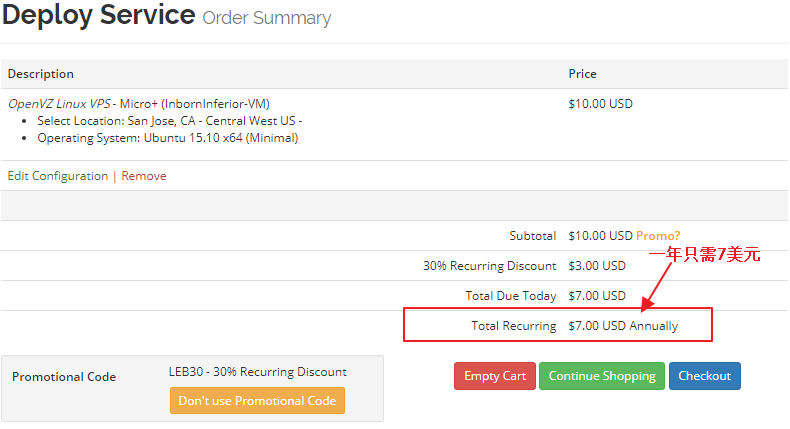Click the Order Summary subtitle text

click(266, 18)
